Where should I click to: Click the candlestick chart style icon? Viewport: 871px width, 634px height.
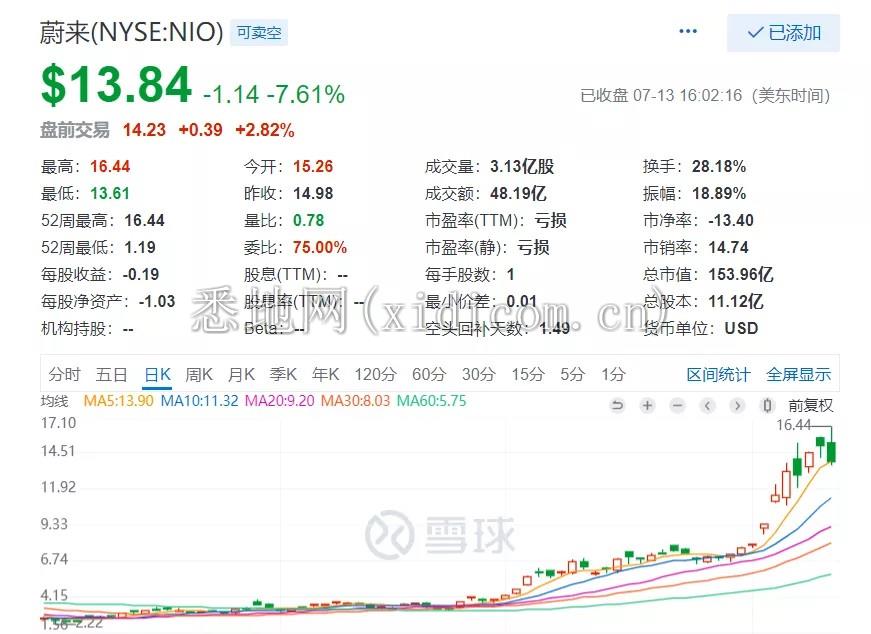(x=767, y=406)
